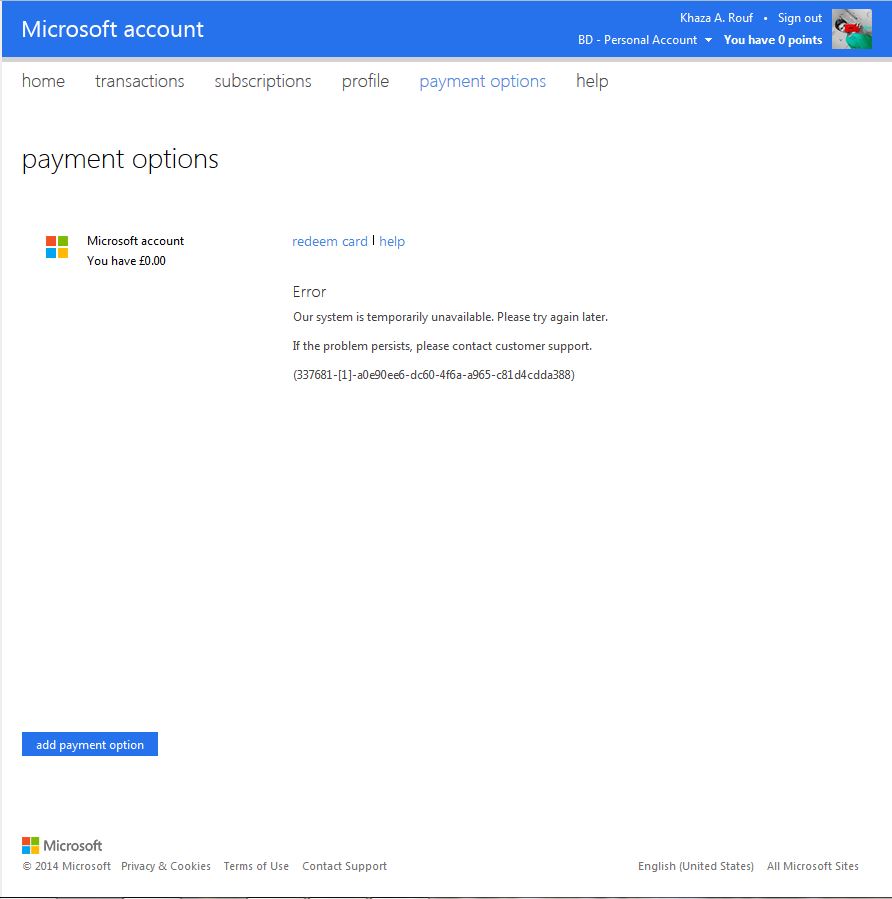Click the 'If the problem persists' message

coord(442,346)
